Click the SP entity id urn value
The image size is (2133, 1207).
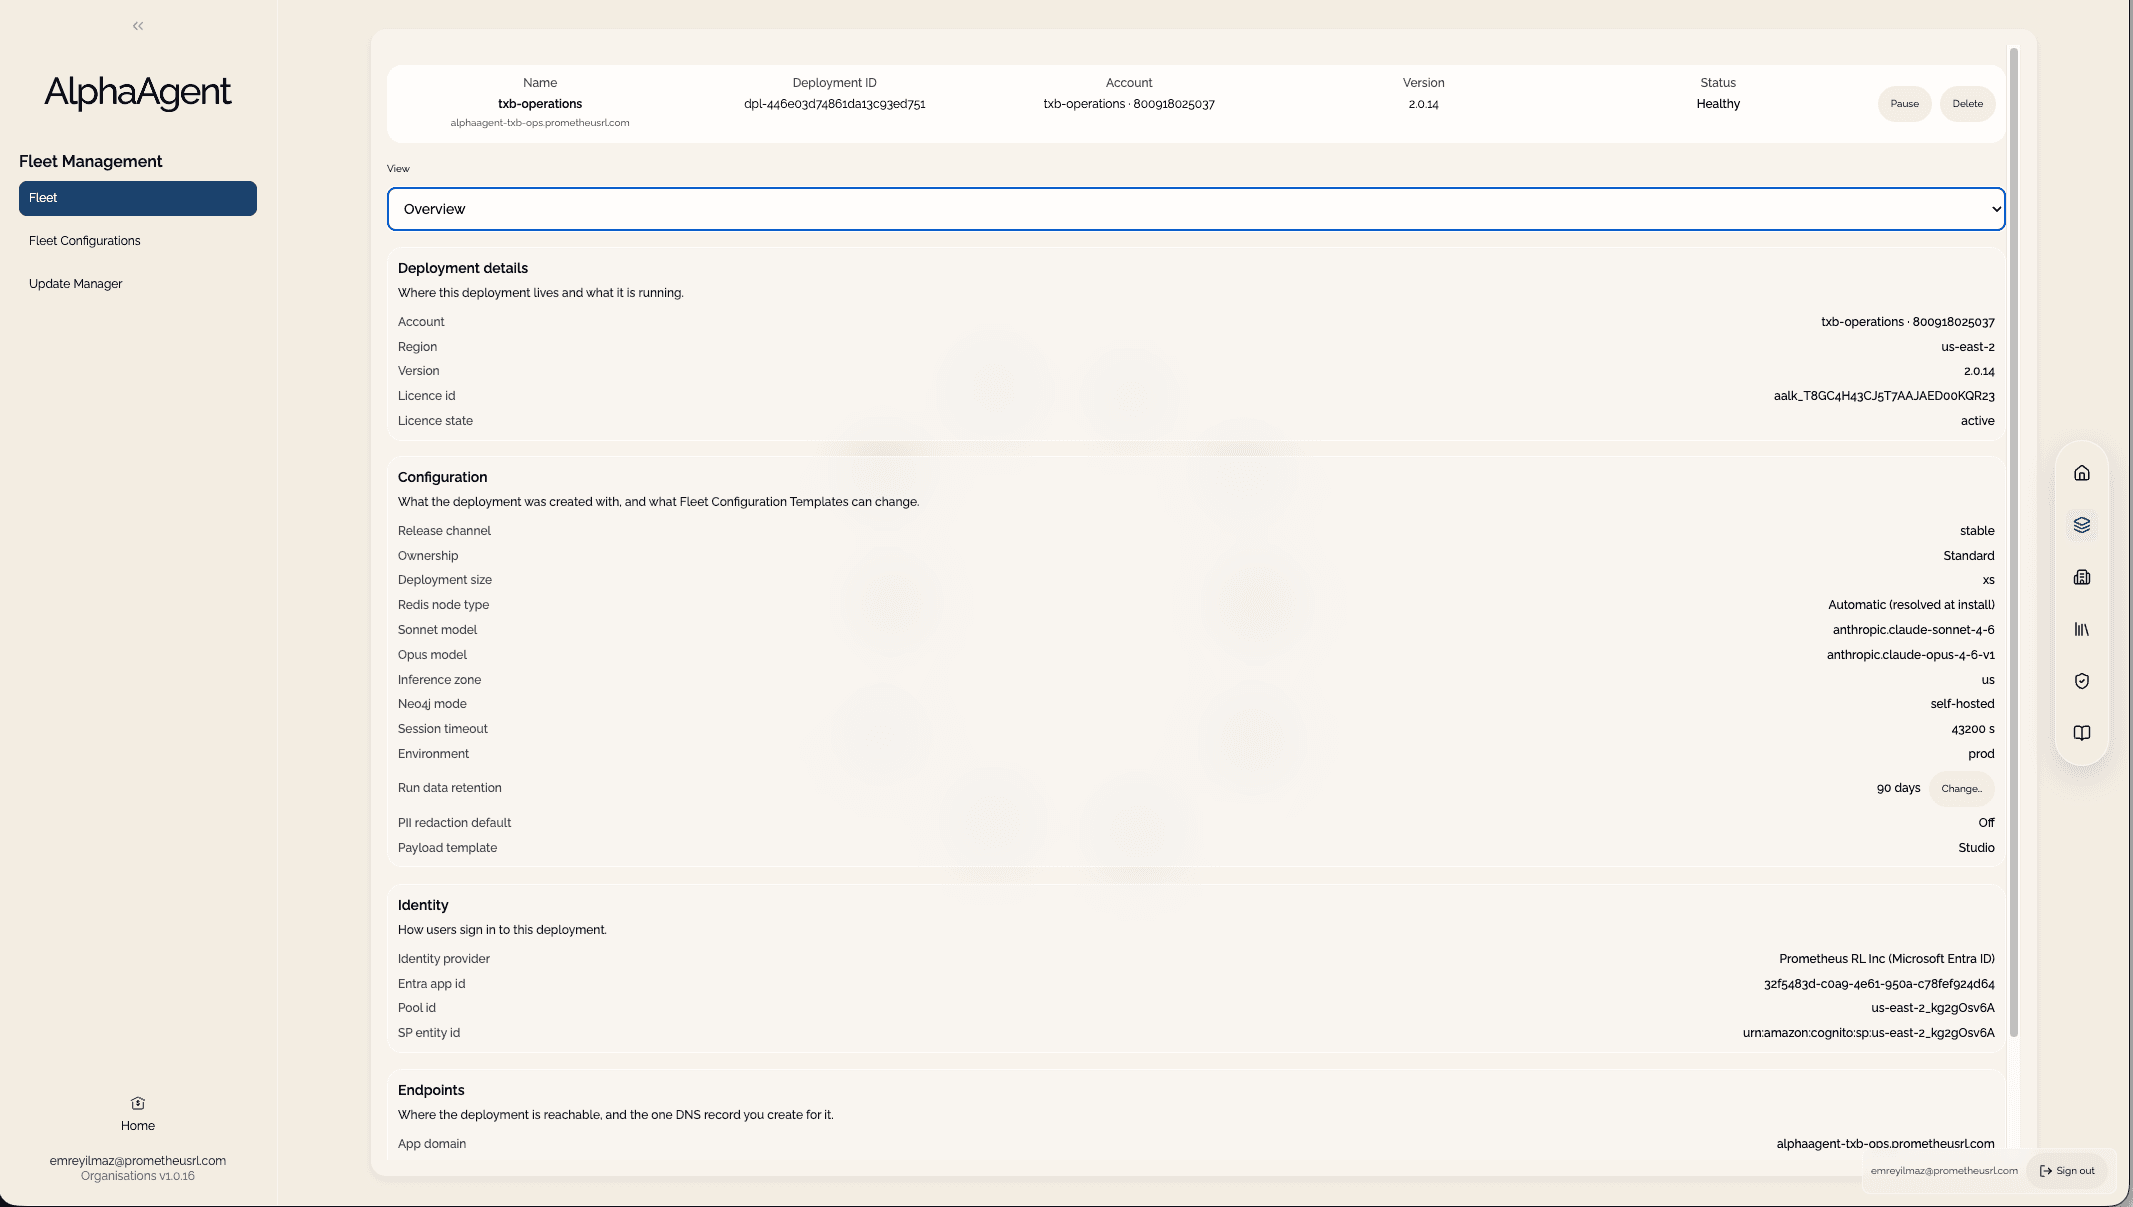click(x=1868, y=1033)
